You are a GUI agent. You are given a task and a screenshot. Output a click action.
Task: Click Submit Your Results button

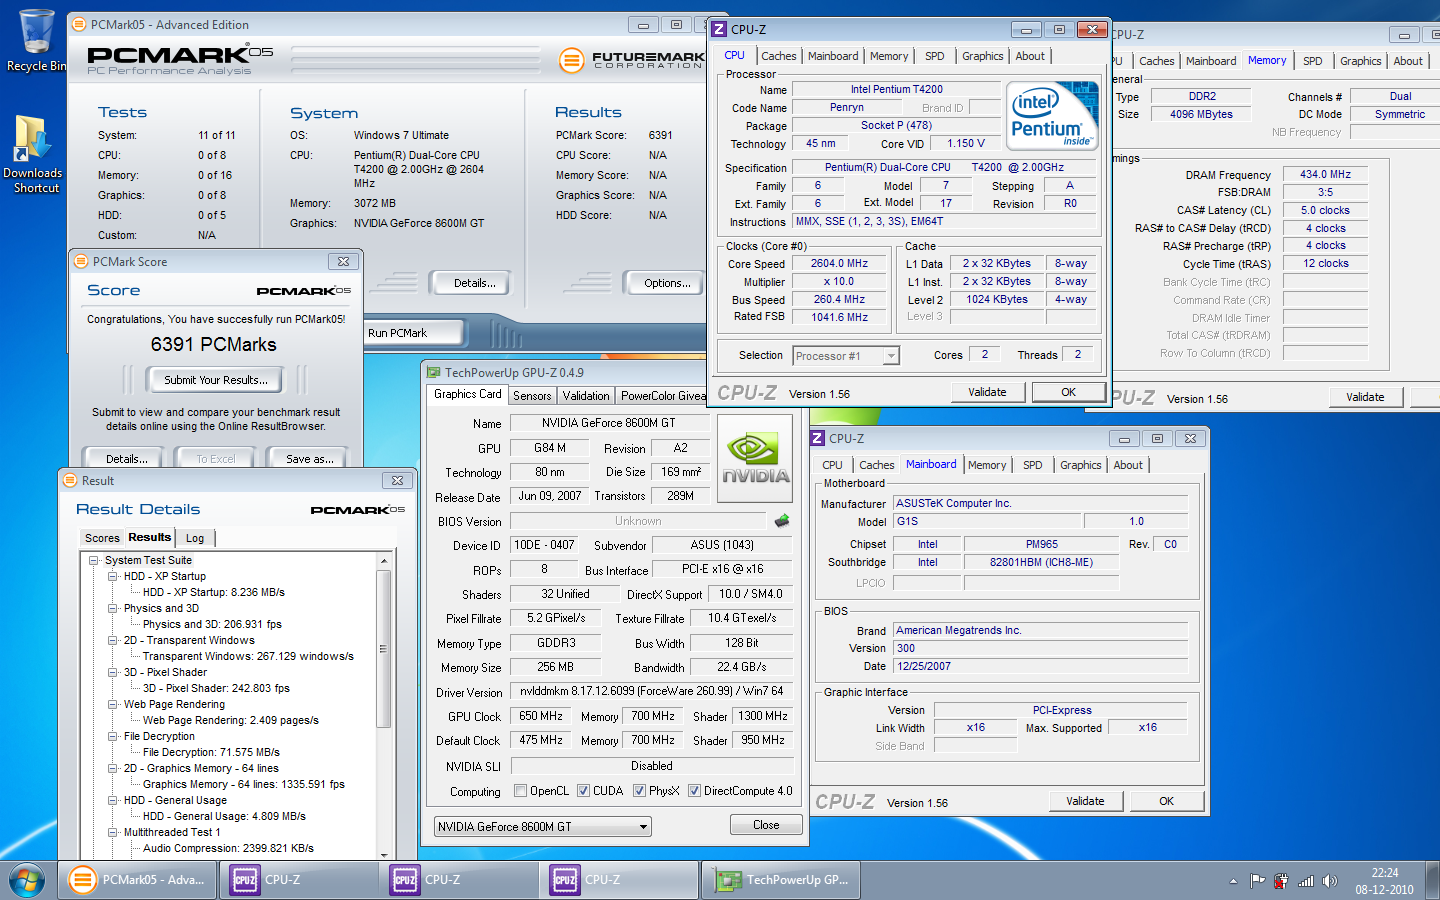click(x=216, y=380)
